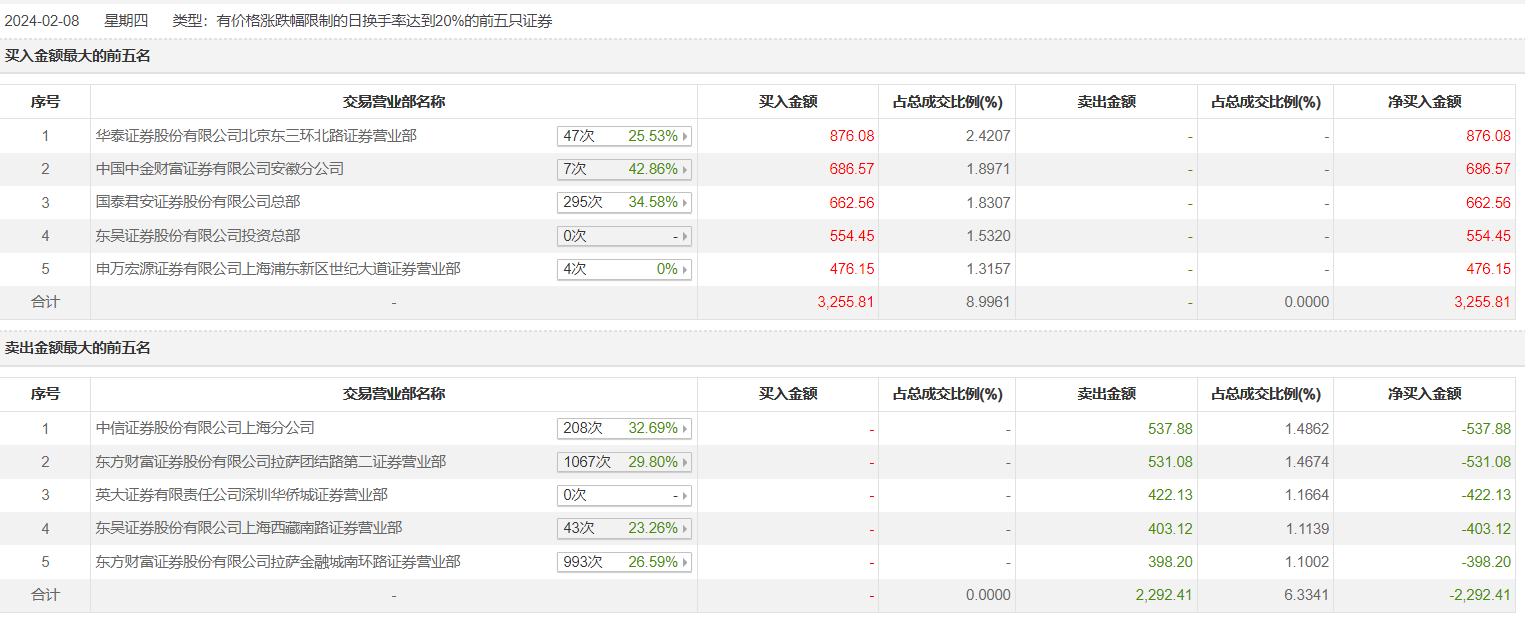Expand the 208次 32.69% dropdown for 中信证券
This screenshot has height=617, width=1525.
click(x=624, y=428)
